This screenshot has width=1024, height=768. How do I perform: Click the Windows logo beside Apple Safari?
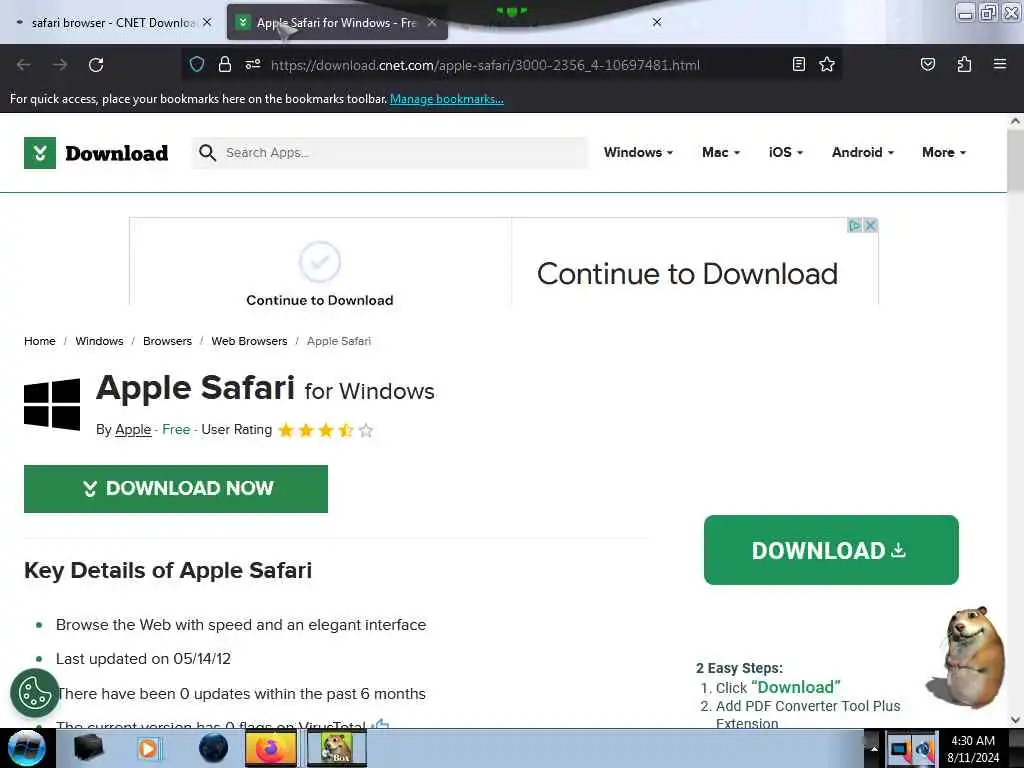(x=52, y=404)
